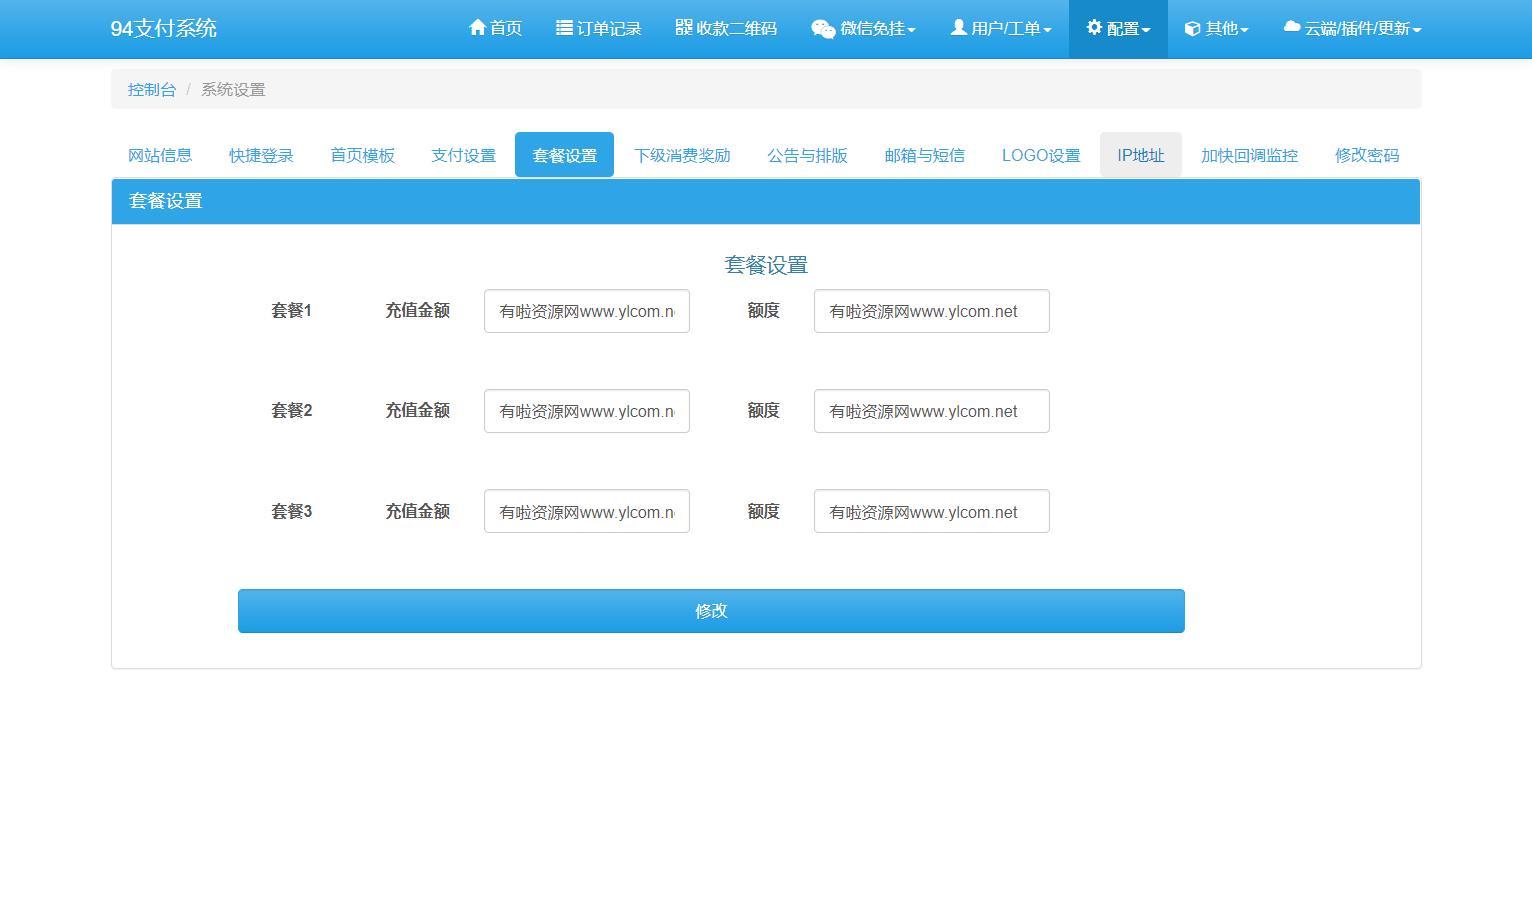Click the user icon beside 用户/工单

point(958,27)
